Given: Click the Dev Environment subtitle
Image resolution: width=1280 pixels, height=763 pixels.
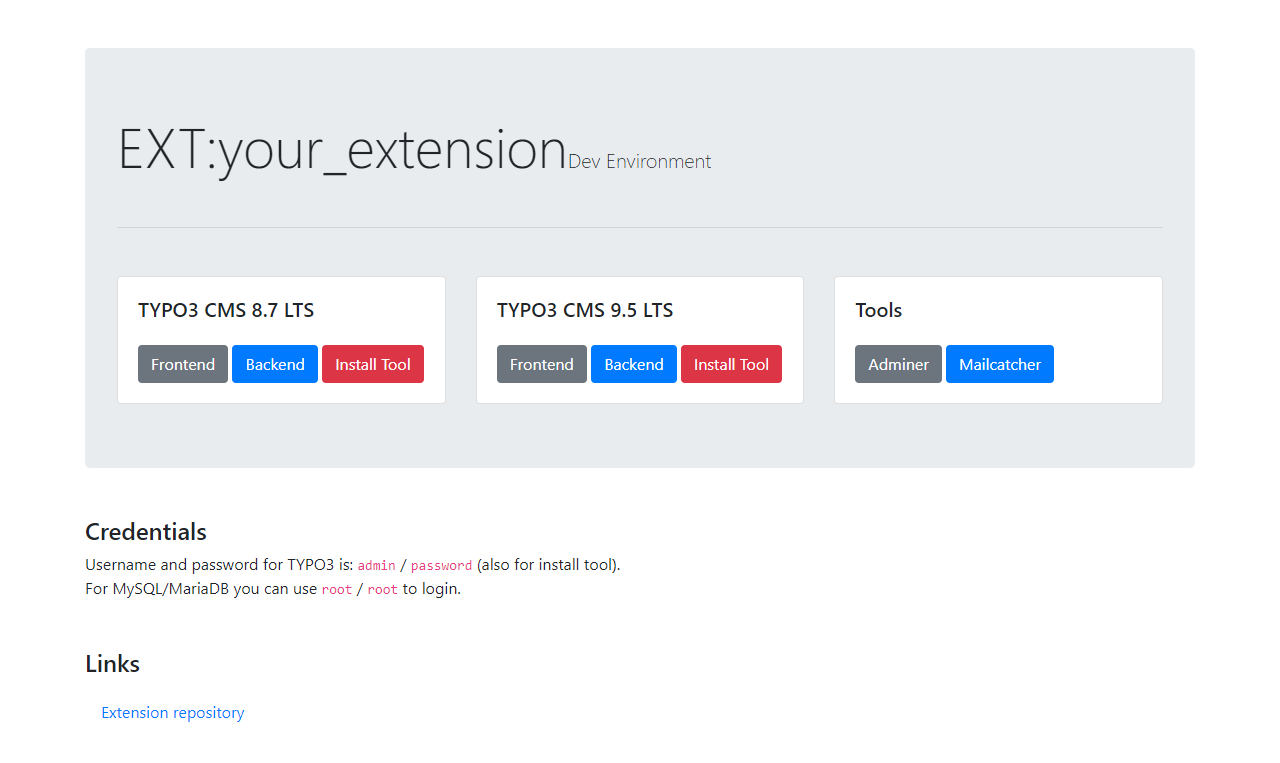Looking at the screenshot, I should pyautogui.click(x=640, y=161).
